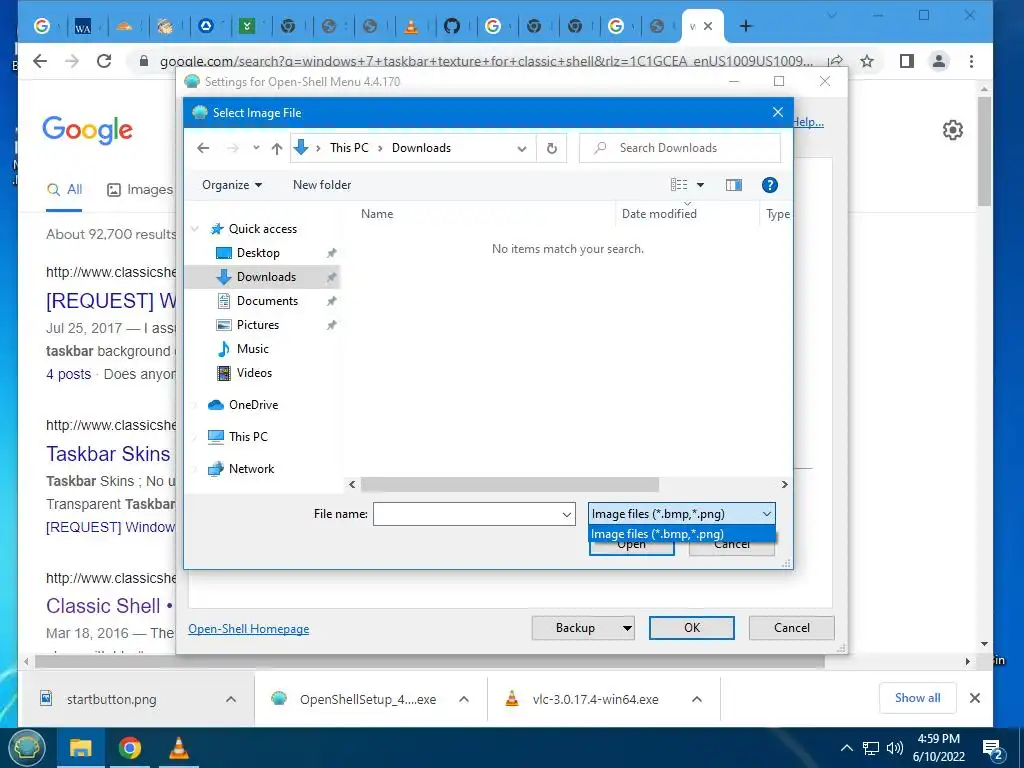Click OK in Open-Shell settings window
The width and height of the screenshot is (1024, 768).
[692, 628]
